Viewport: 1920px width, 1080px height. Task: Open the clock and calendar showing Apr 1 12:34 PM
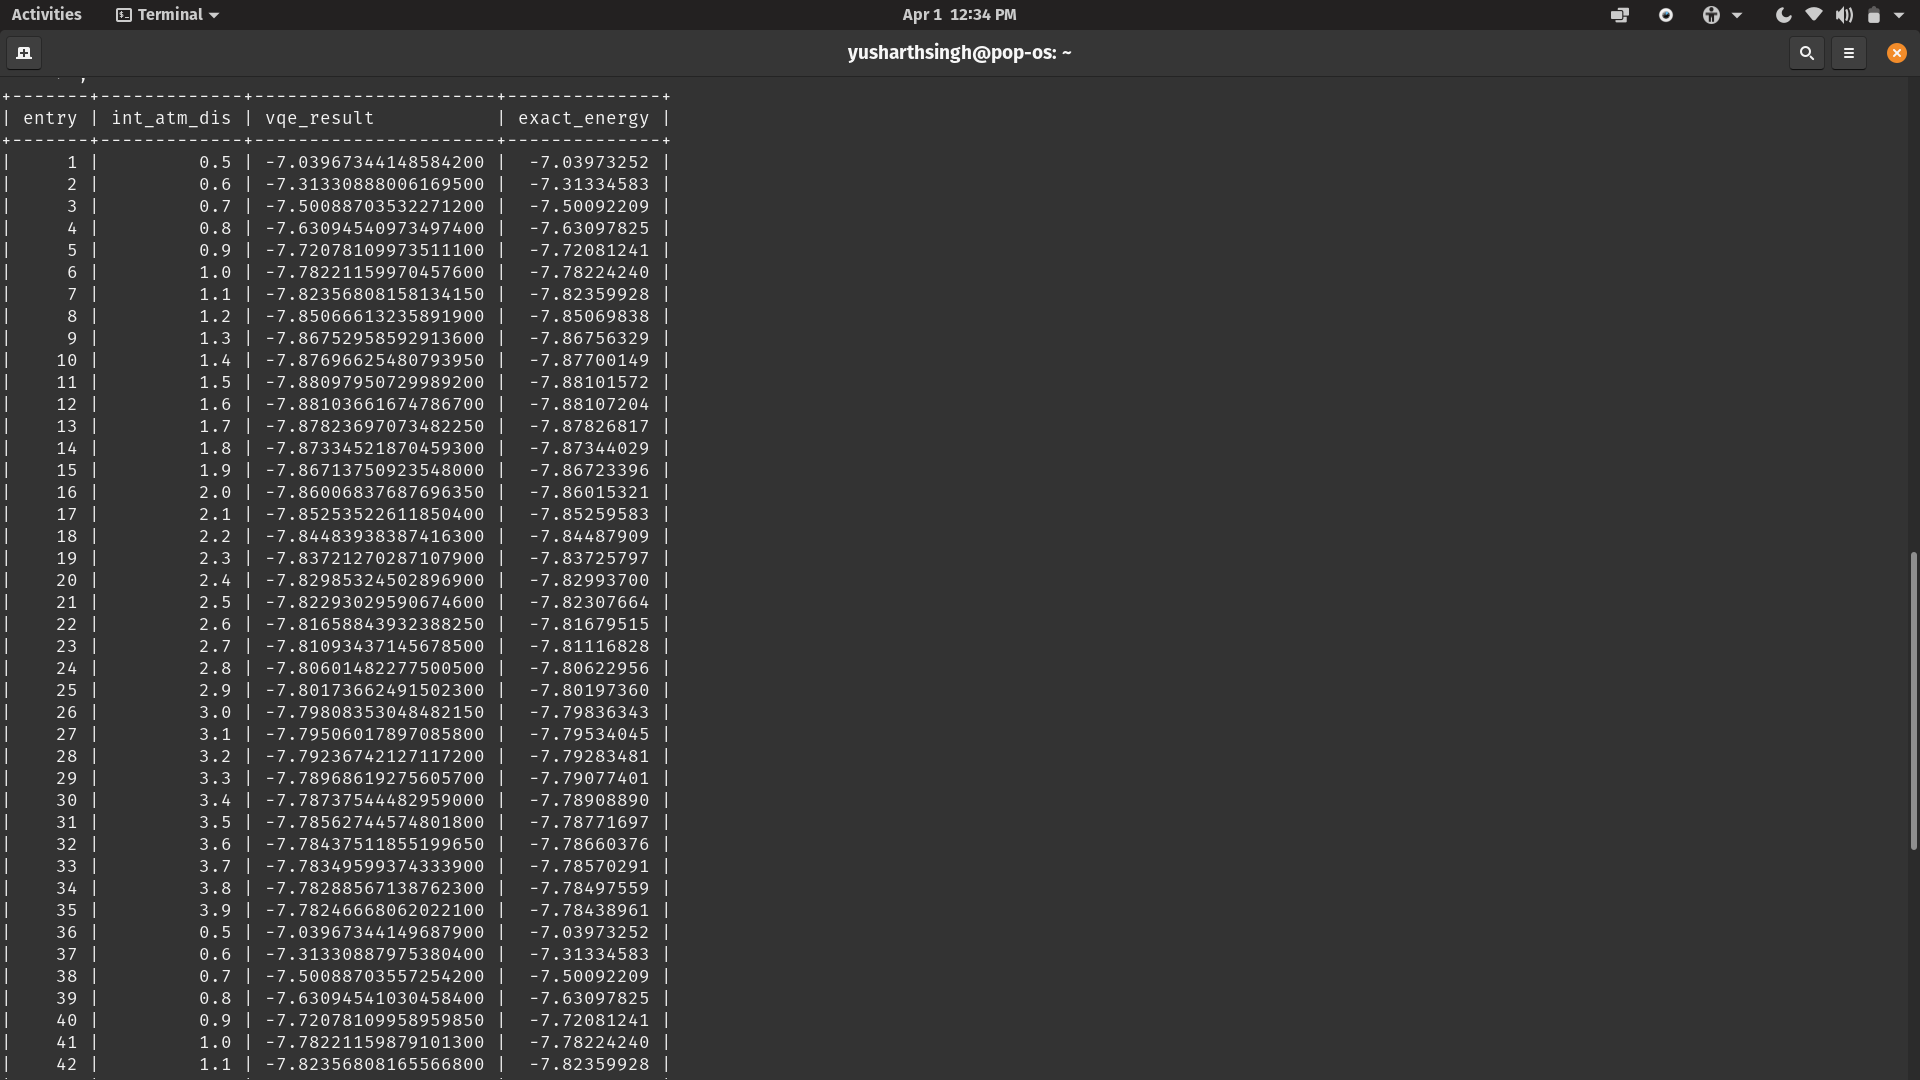point(959,14)
